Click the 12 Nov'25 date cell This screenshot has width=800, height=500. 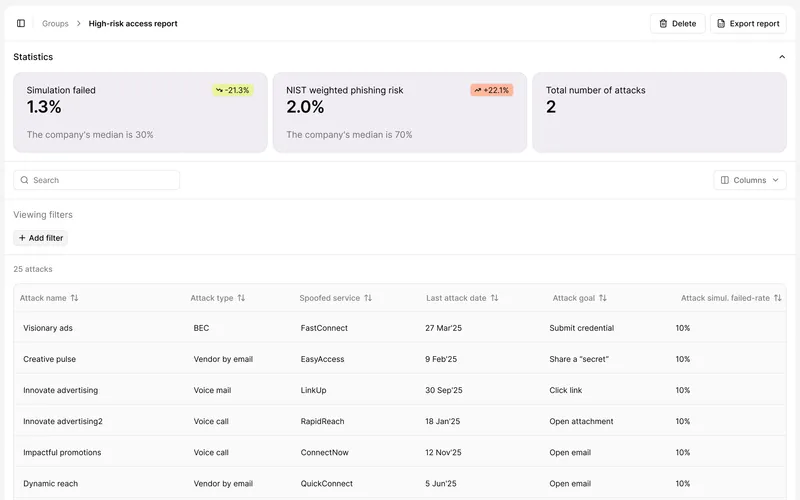[443, 453]
